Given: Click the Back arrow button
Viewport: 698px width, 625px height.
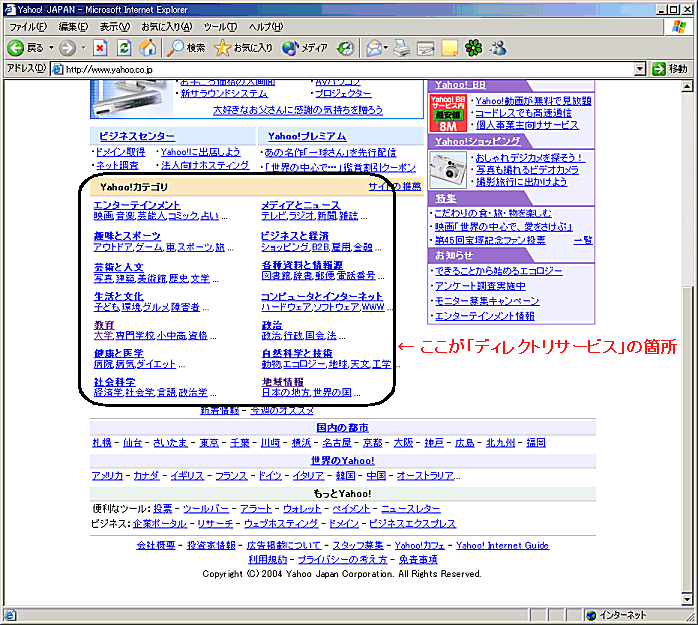Looking at the screenshot, I should (16, 48).
